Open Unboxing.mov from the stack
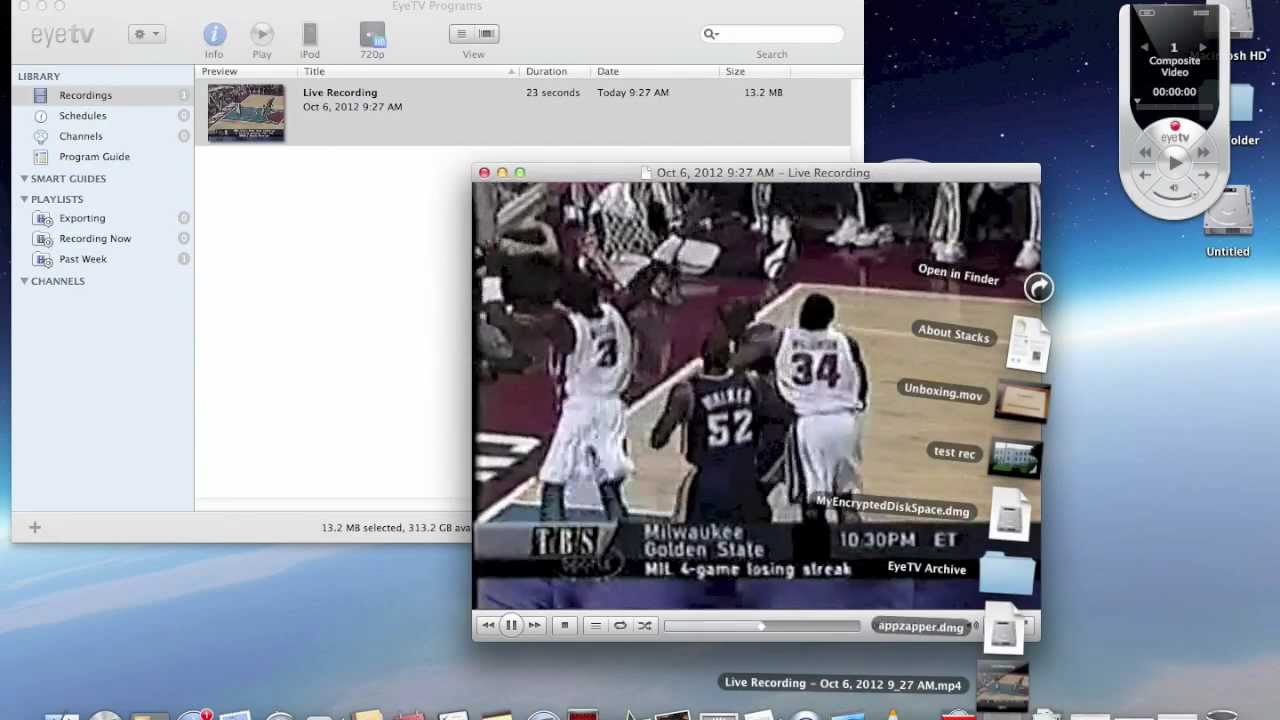The image size is (1280, 720). click(943, 391)
